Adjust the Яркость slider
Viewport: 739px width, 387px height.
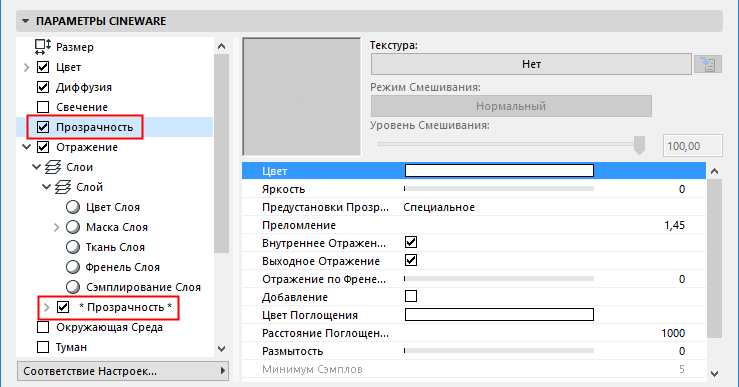tap(499, 189)
